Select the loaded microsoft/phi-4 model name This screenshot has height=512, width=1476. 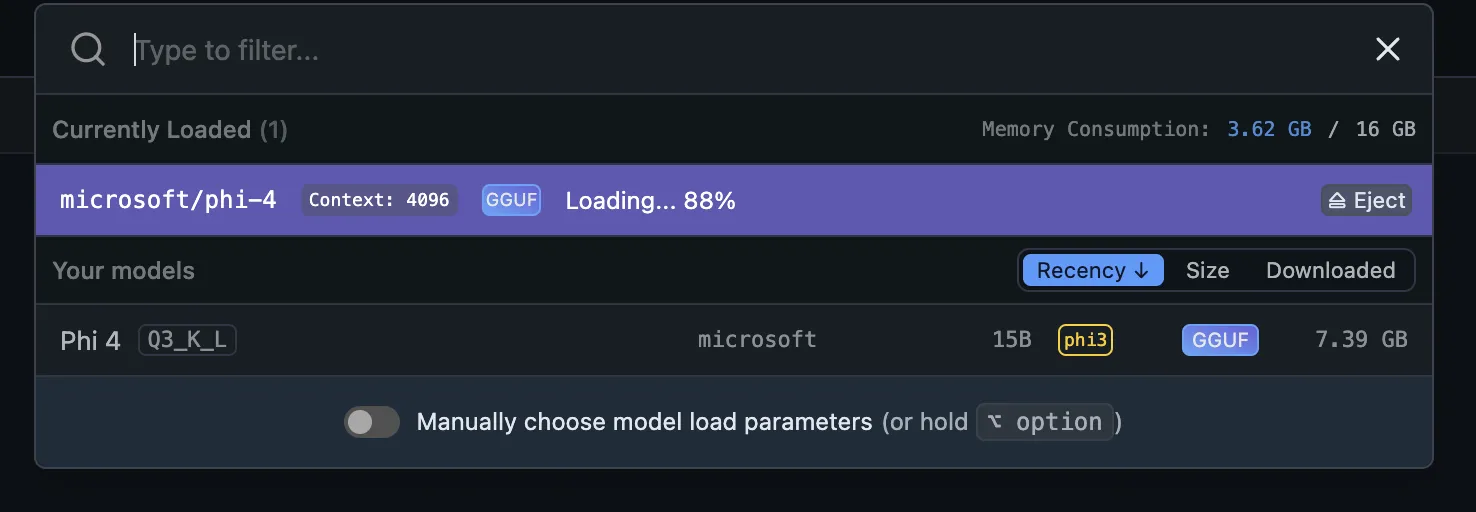tap(168, 200)
